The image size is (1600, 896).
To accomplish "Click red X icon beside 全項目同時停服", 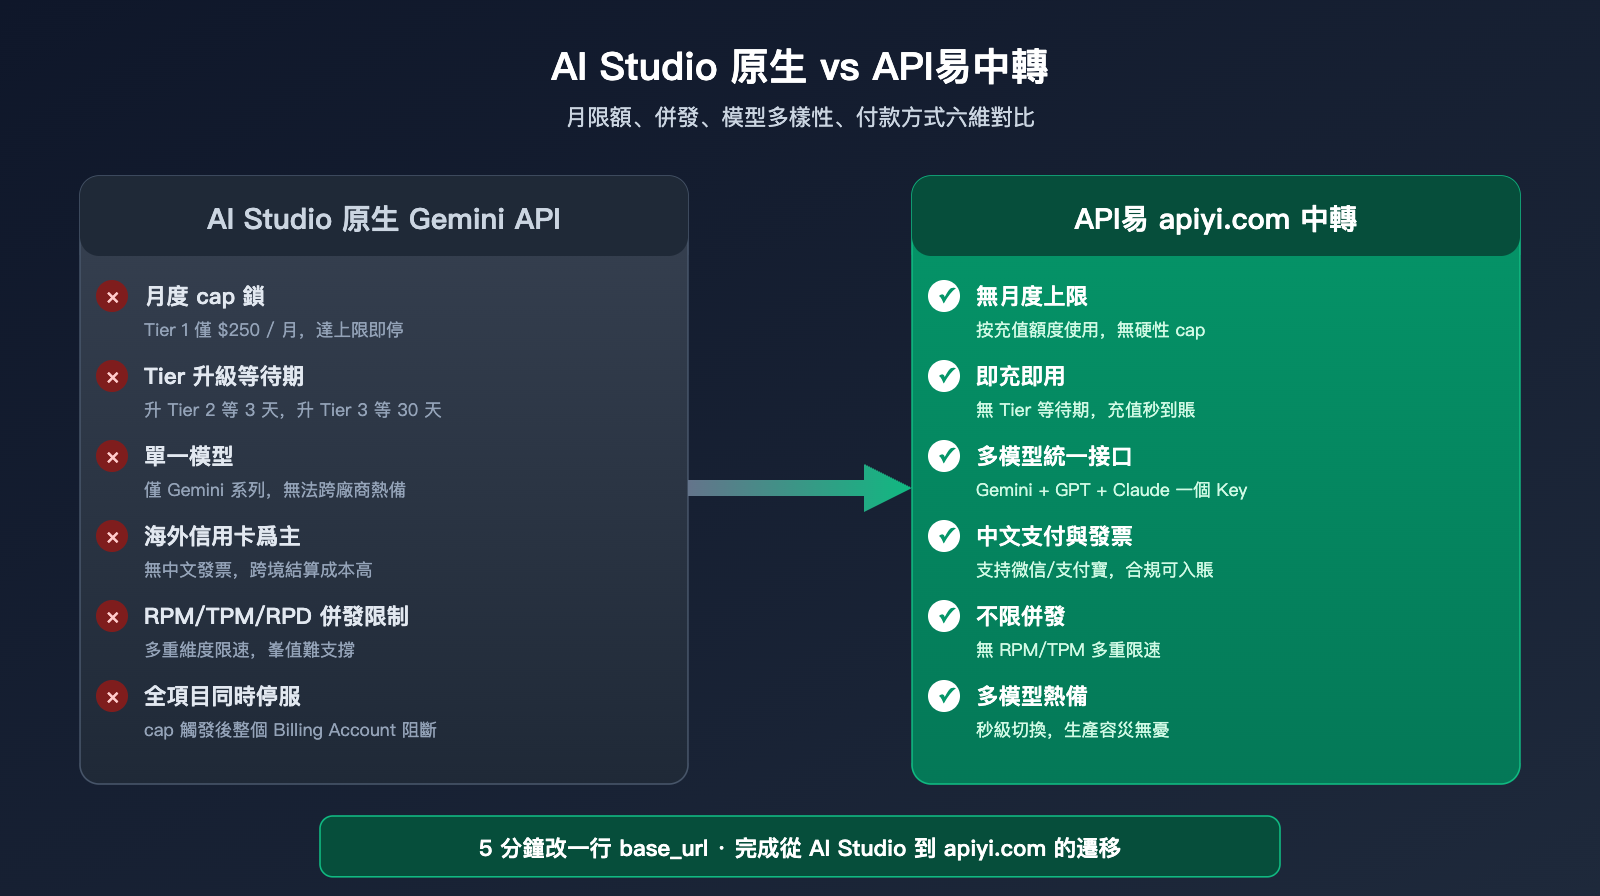I will (x=112, y=697).
